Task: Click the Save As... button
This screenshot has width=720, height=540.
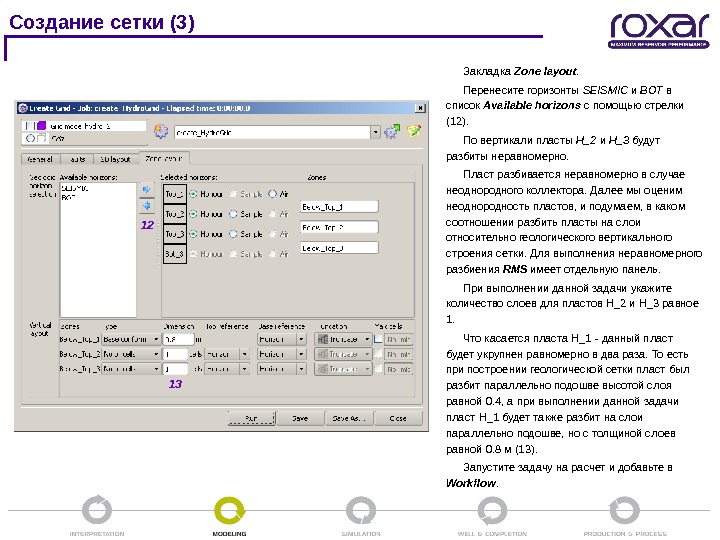Action: 349,418
